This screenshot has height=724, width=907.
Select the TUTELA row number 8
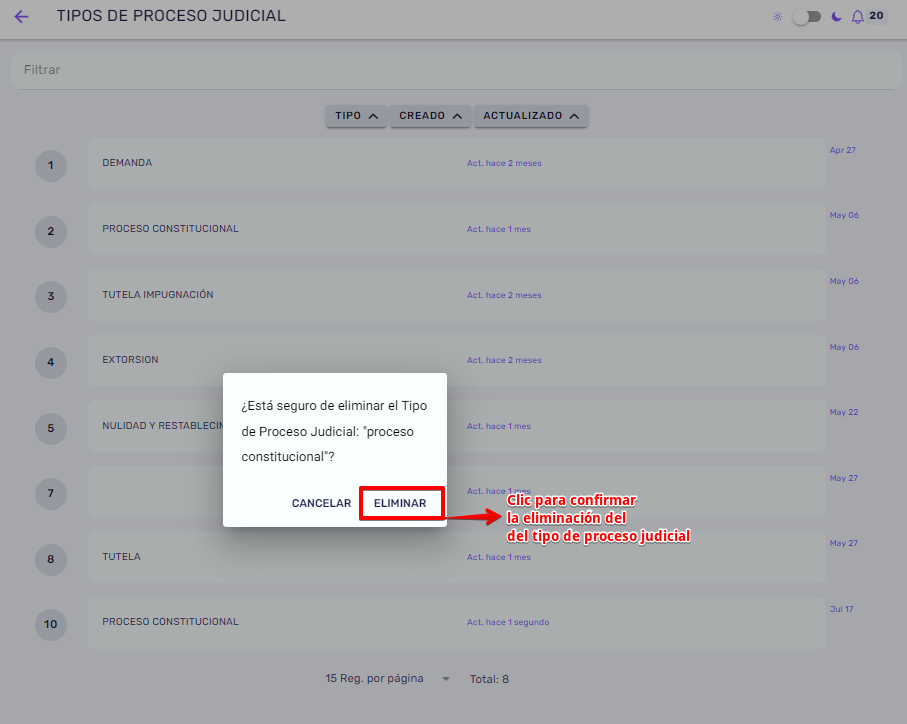coord(456,557)
